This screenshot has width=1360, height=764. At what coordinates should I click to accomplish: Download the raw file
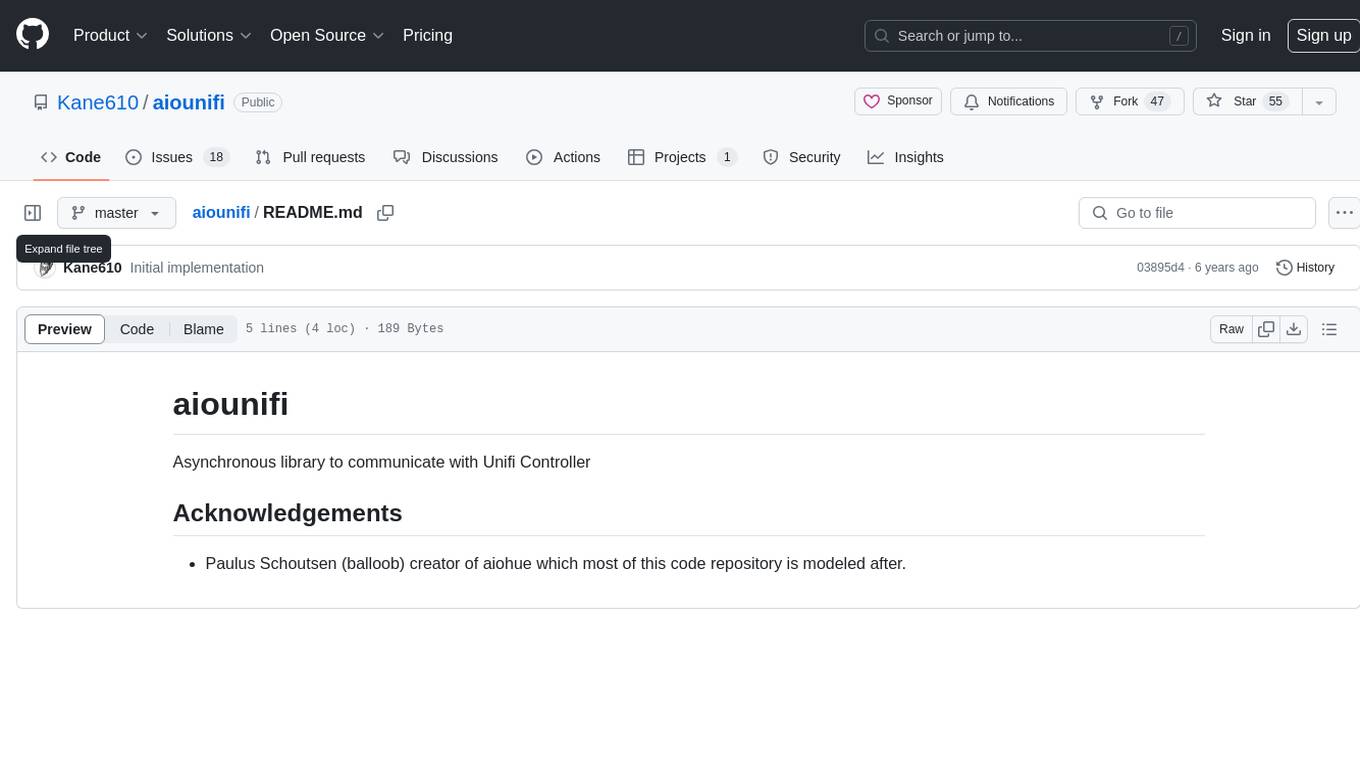tap(1294, 329)
